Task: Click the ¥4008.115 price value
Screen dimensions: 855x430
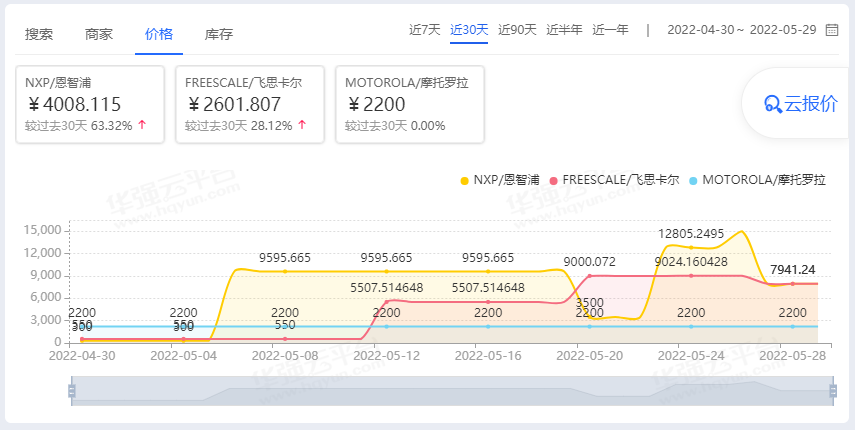Action: pyautogui.click(x=73, y=104)
